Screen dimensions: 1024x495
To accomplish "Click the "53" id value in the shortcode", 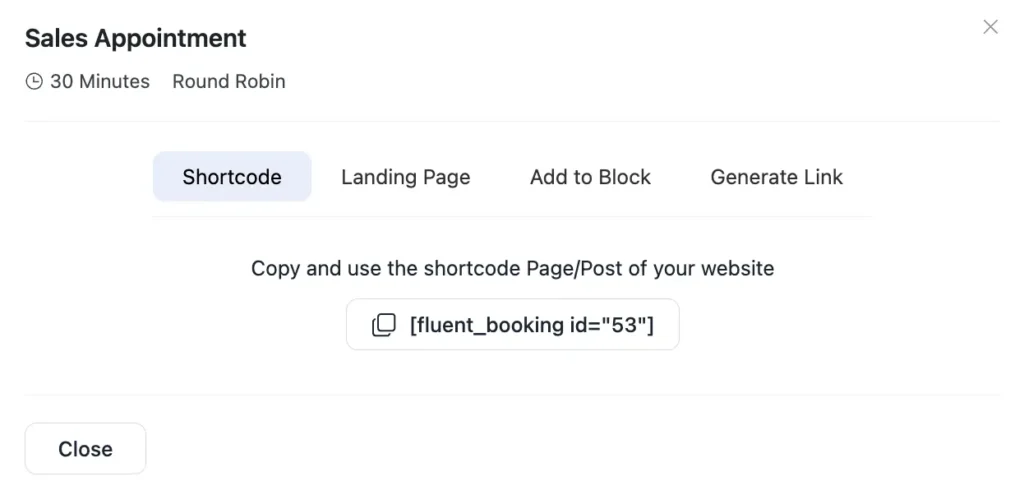I will (x=624, y=325).
